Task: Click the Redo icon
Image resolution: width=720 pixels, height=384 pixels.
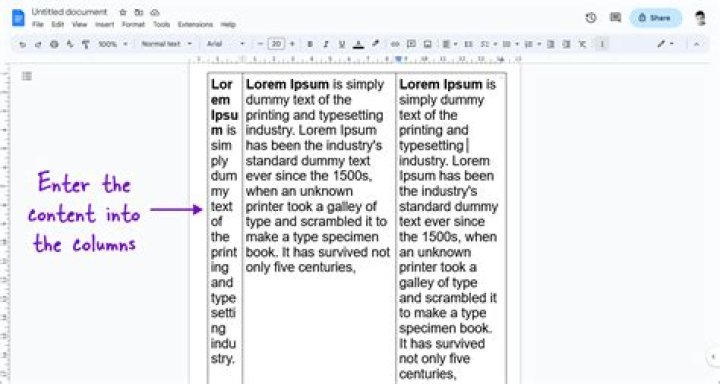Action: [38, 45]
